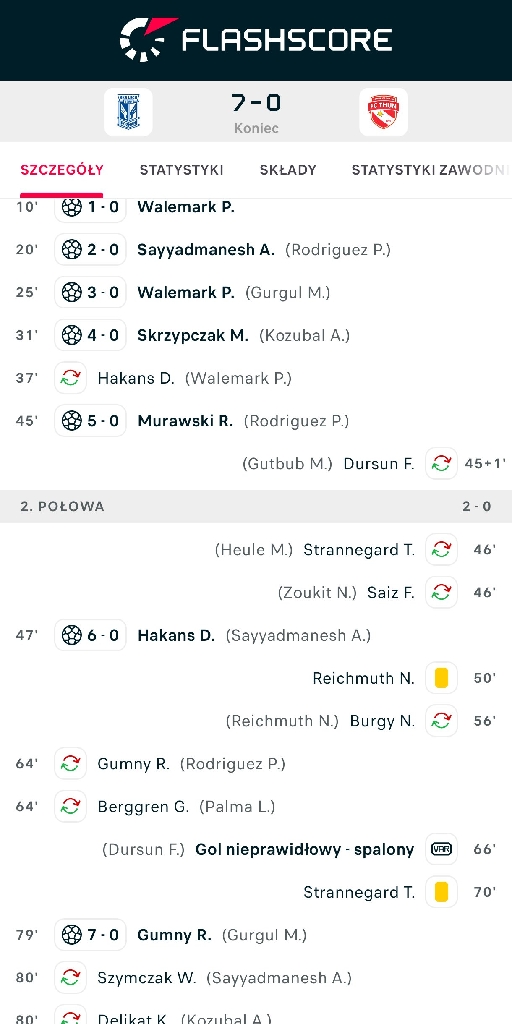Screen dimensions: 512x1024
Task: Click Reichmuth's yellow card icon at 50'
Action: point(441,678)
